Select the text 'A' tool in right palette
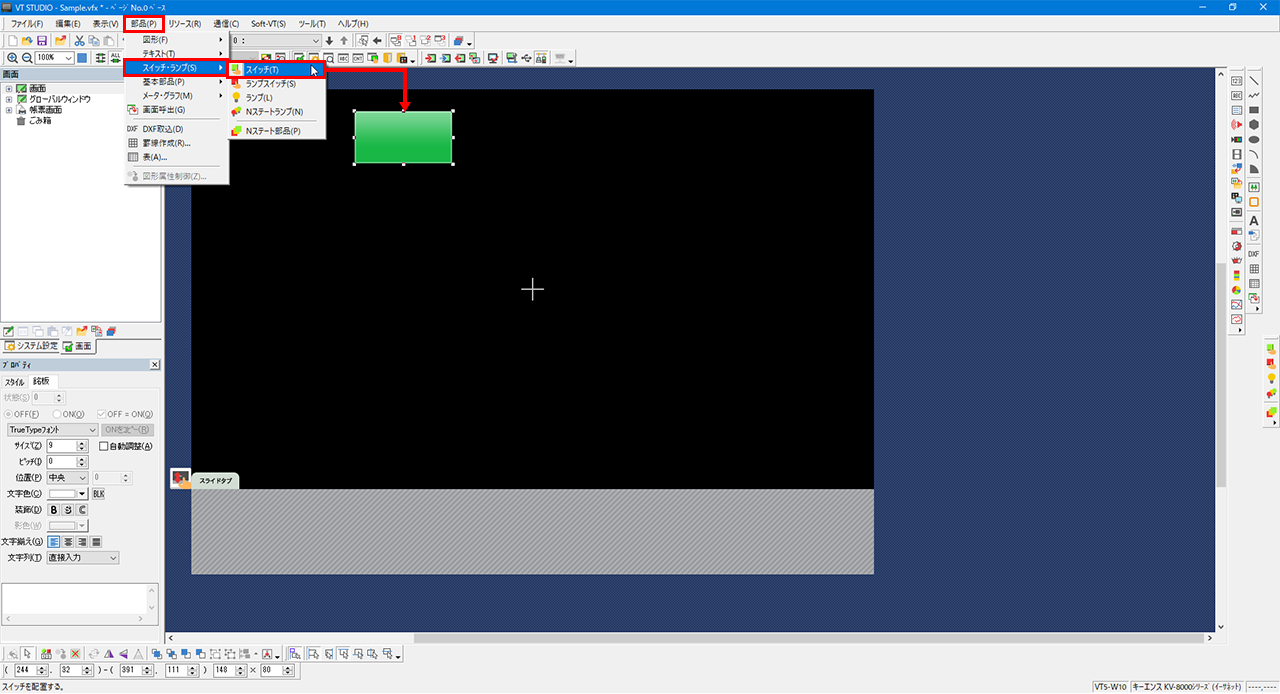This screenshot has height=694, width=1280. tap(1254, 220)
